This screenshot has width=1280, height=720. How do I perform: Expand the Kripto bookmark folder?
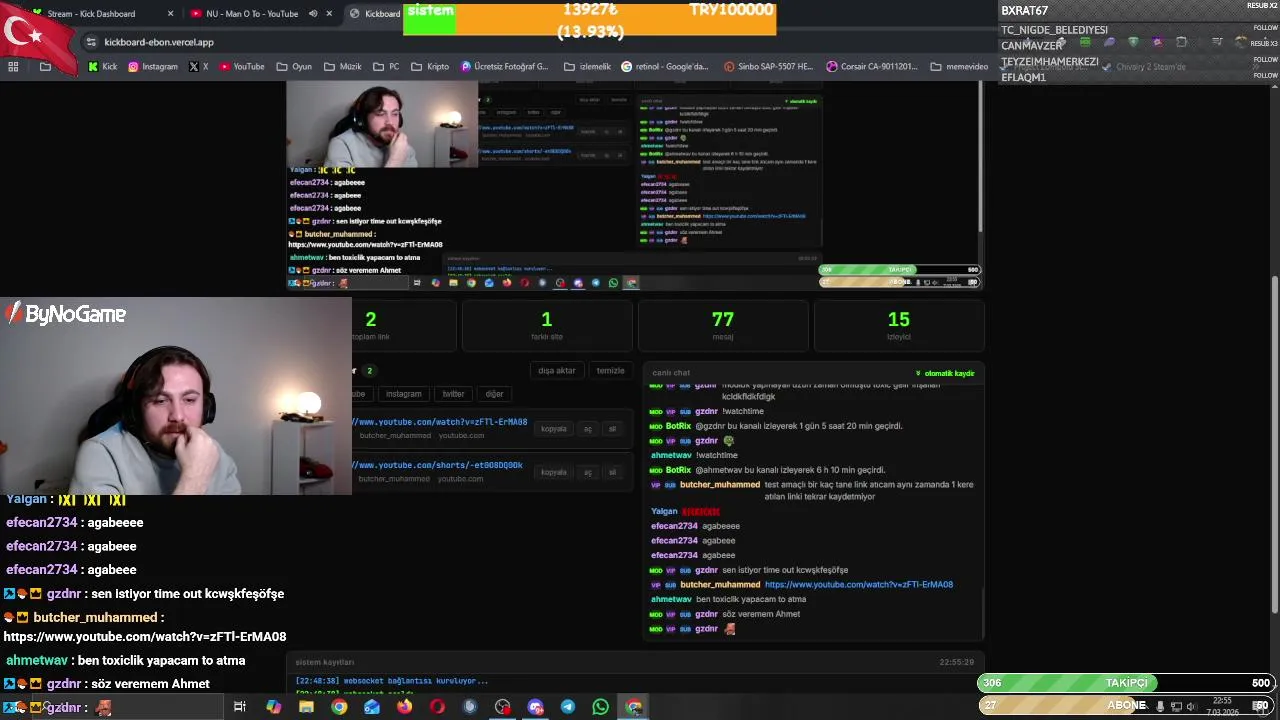point(431,67)
